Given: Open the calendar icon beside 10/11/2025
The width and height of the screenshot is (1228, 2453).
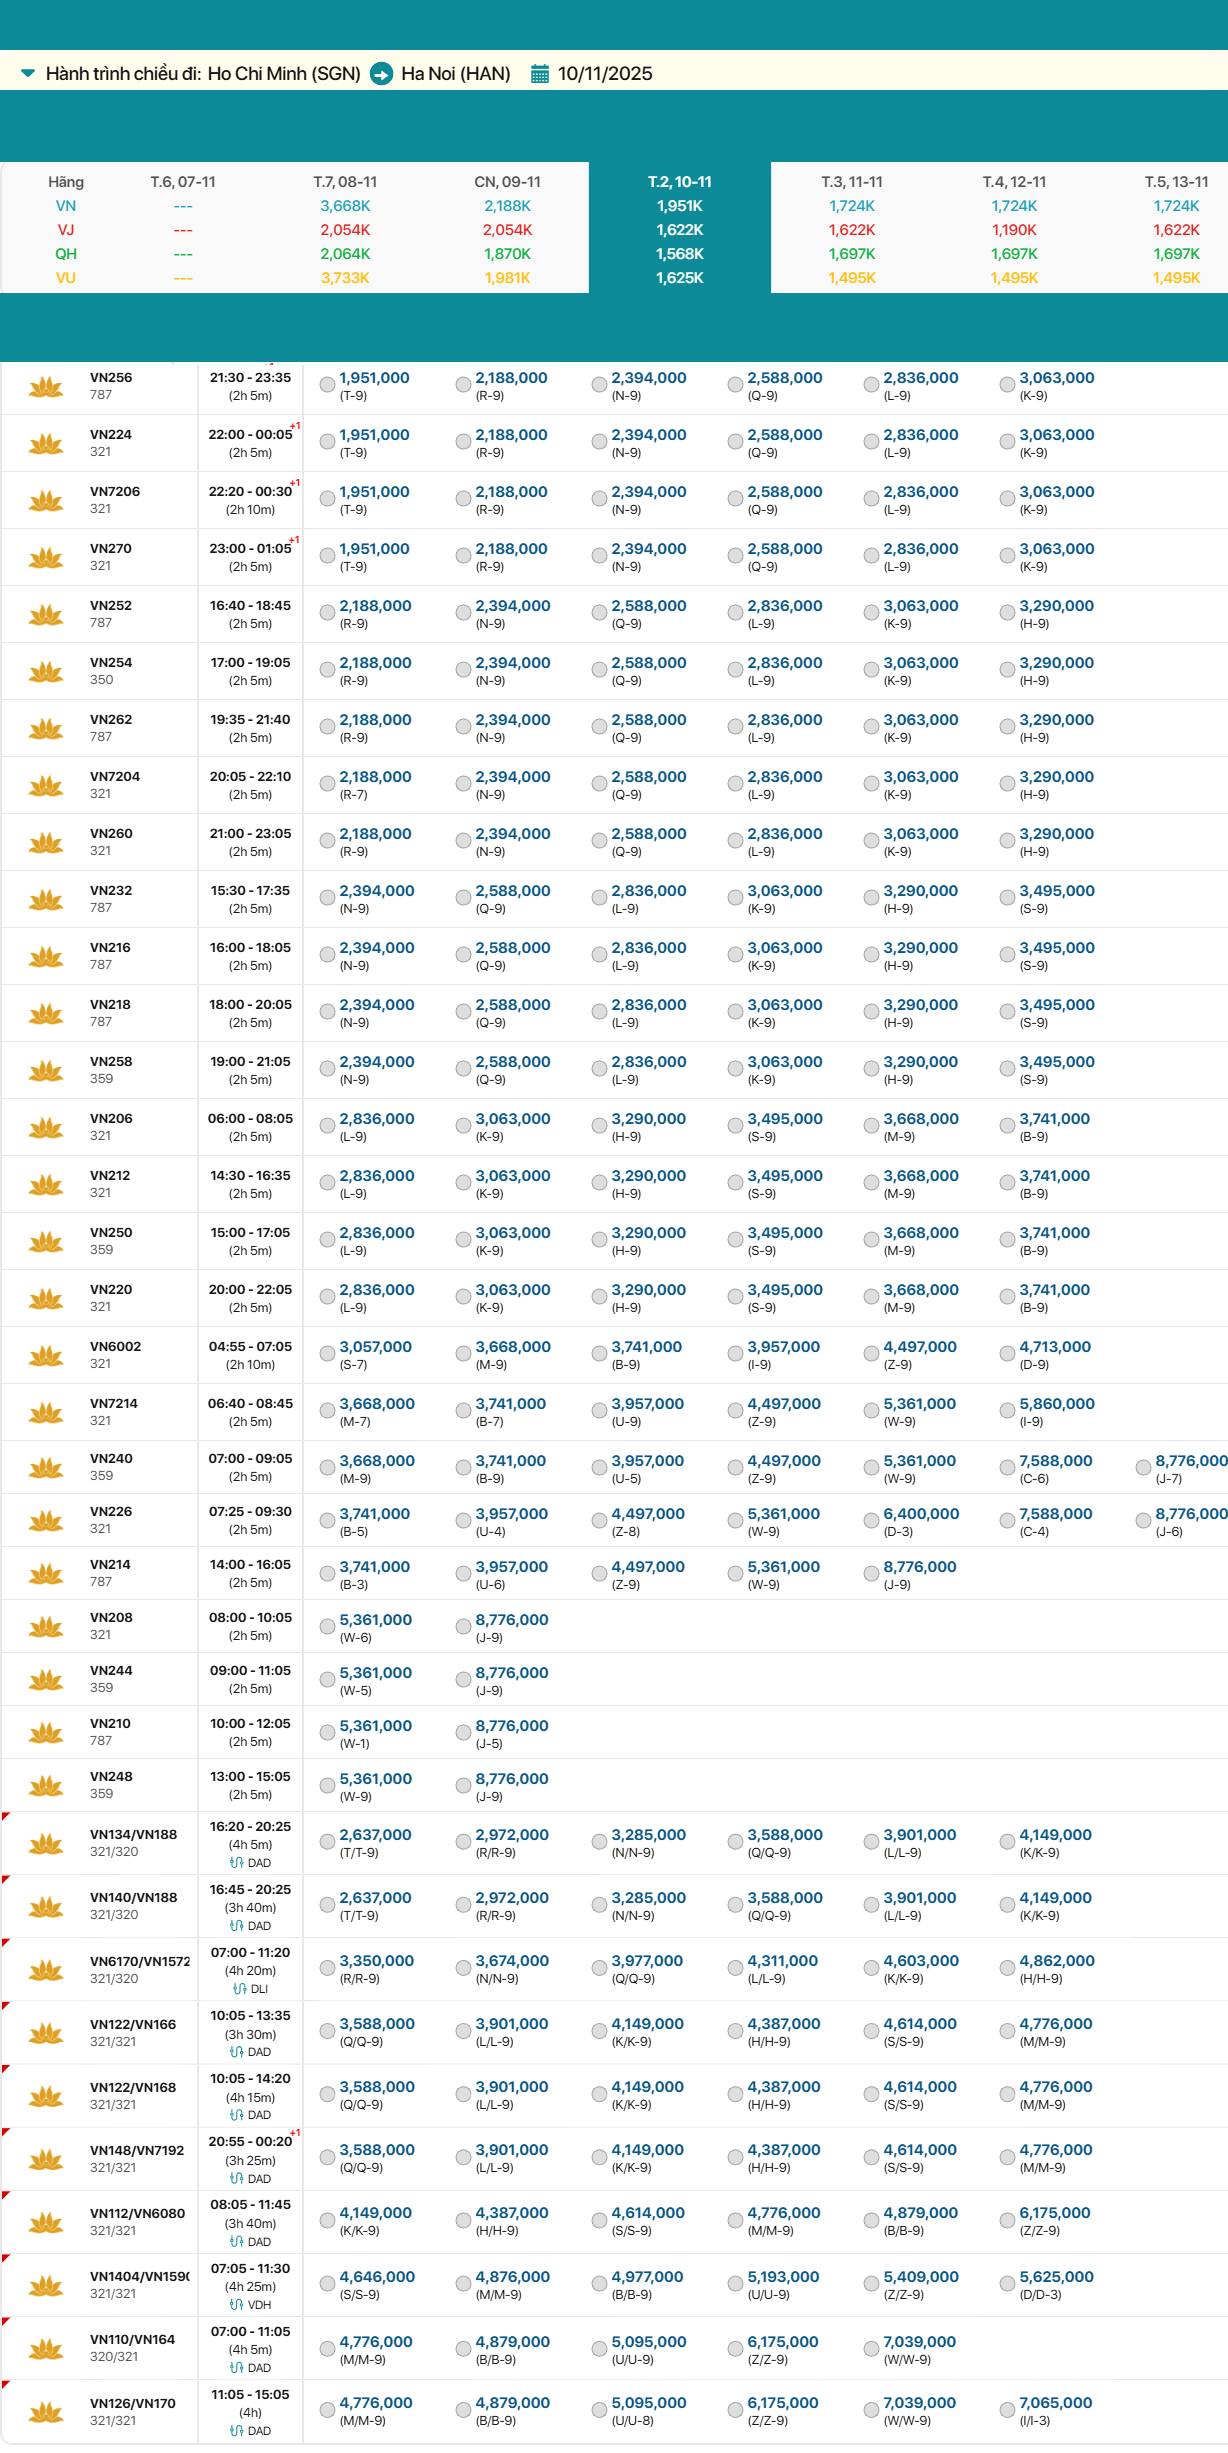Looking at the screenshot, I should (539, 74).
